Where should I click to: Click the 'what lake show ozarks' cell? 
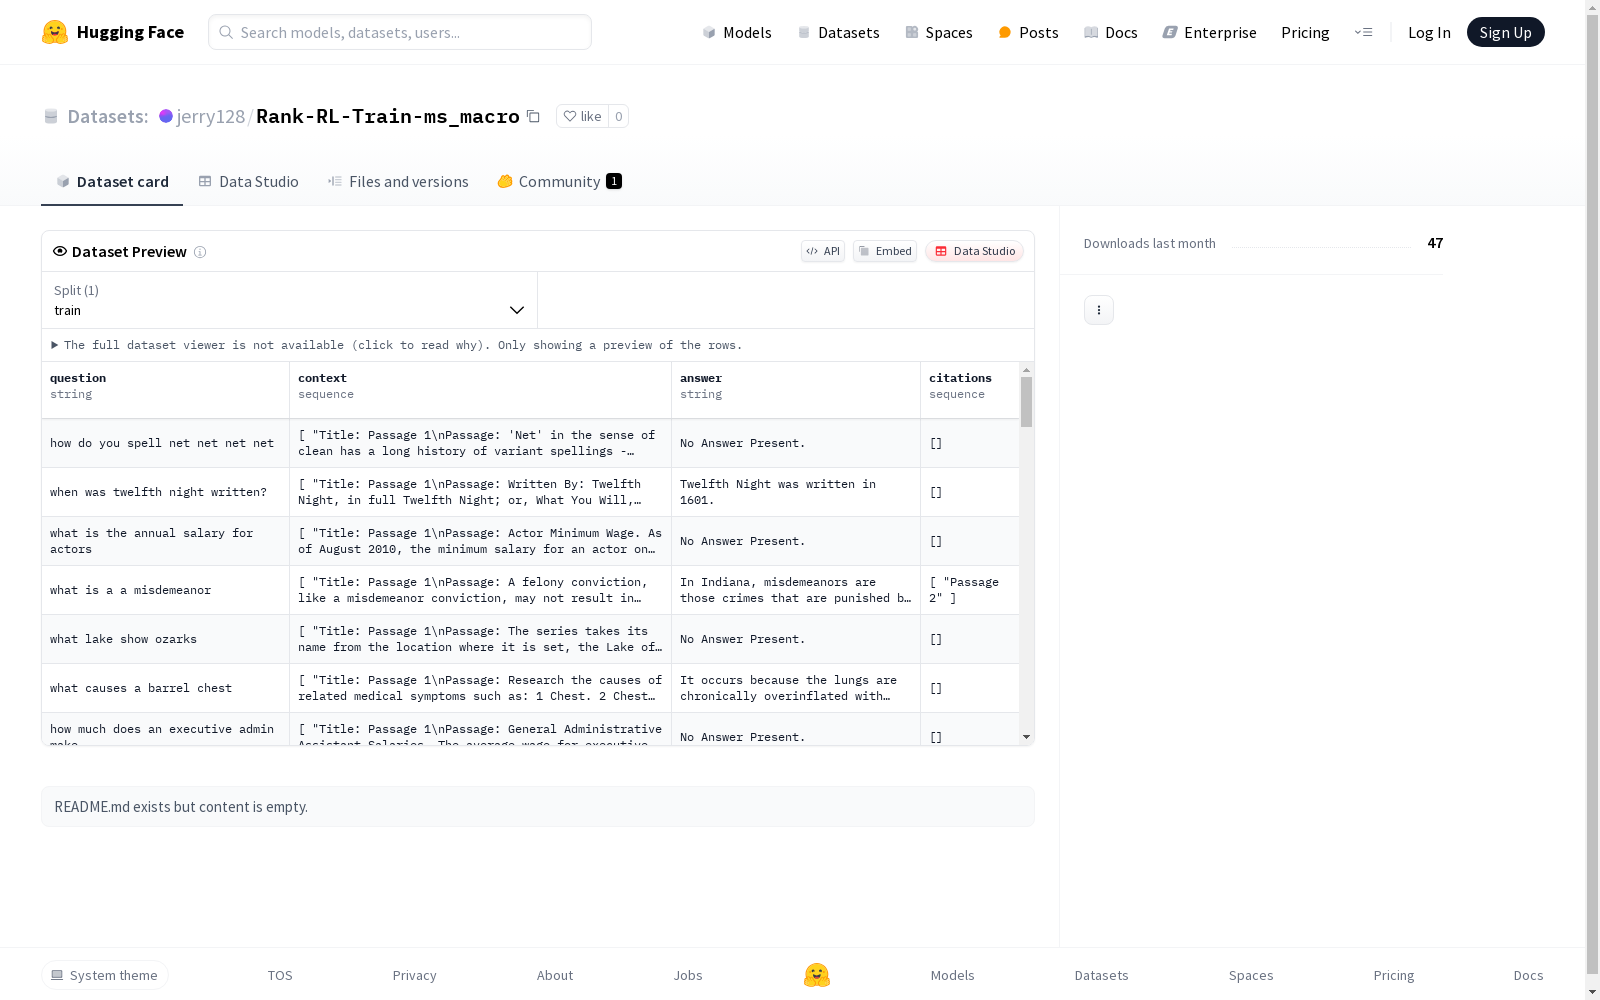pos(166,639)
